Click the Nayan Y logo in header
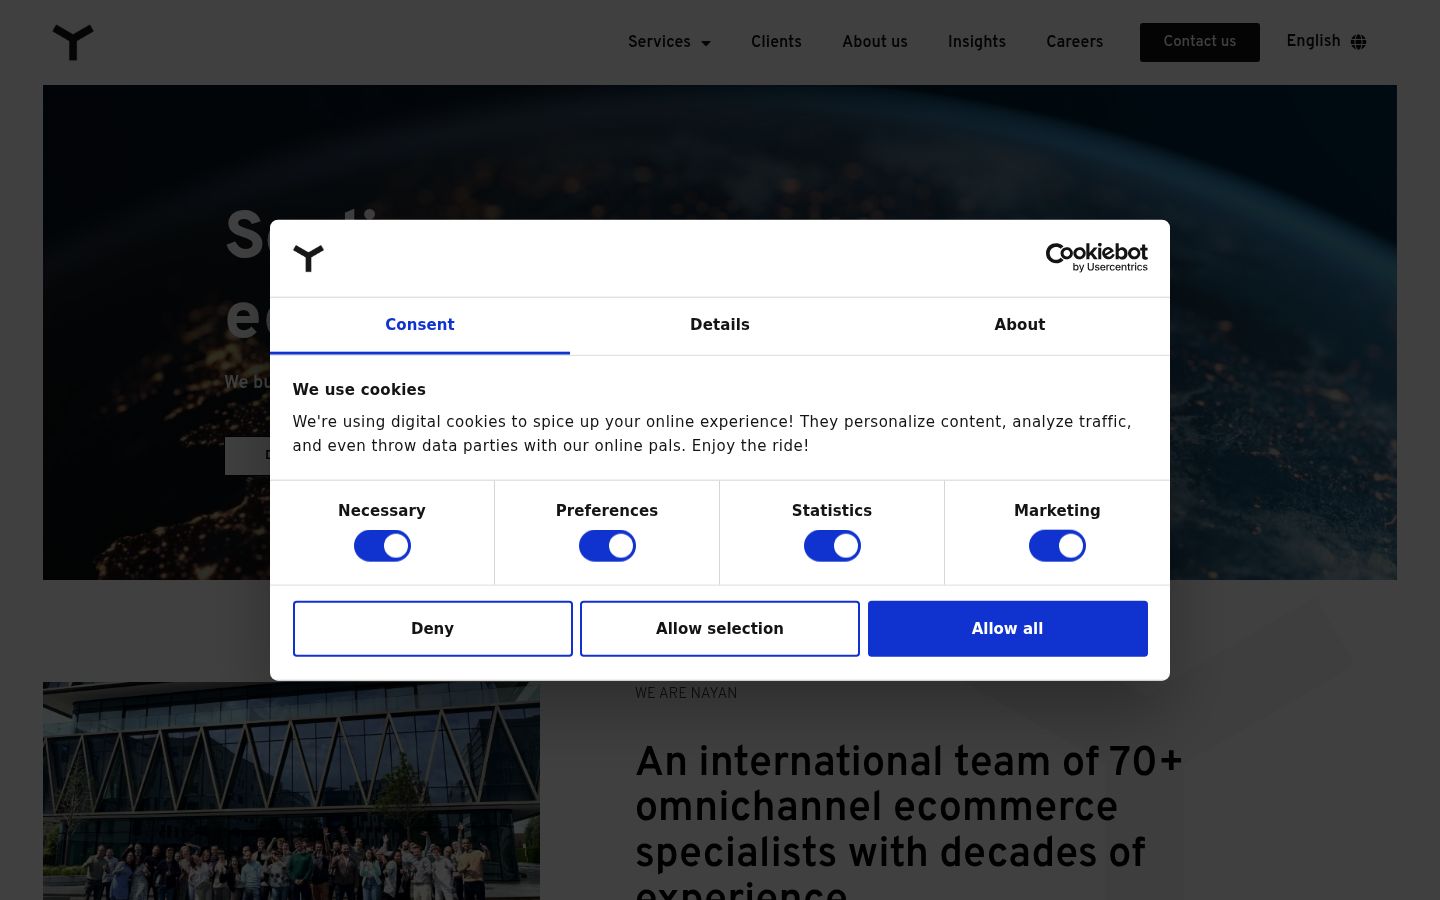1440x900 pixels. point(73,42)
